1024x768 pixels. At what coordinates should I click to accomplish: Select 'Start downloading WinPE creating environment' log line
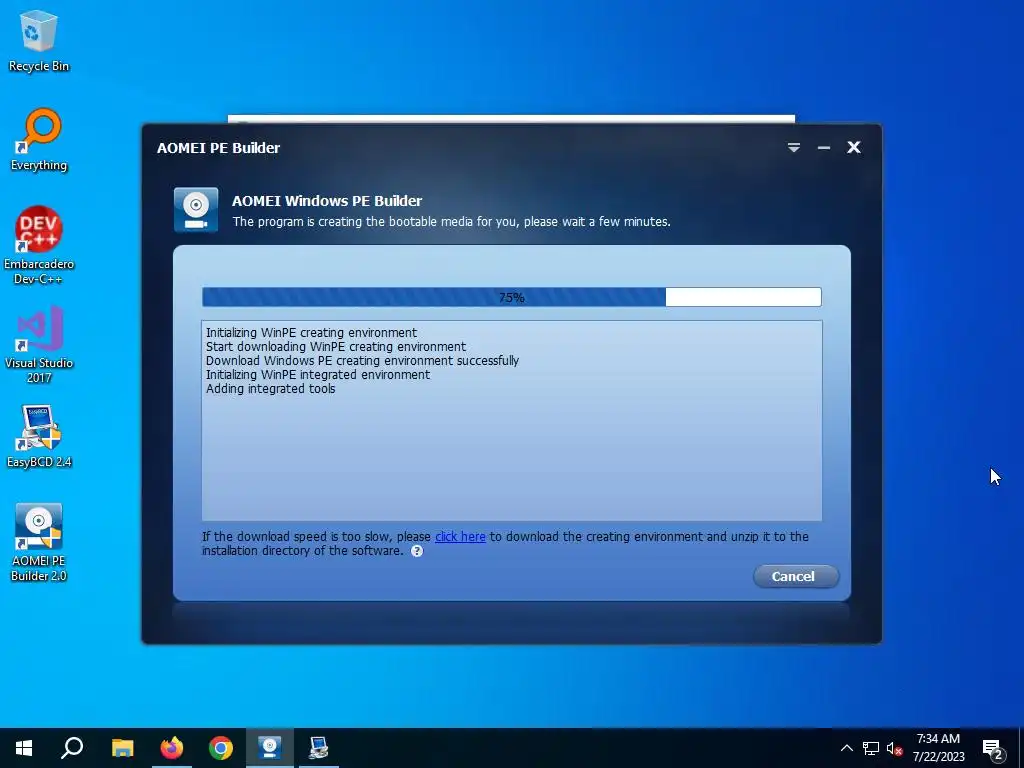point(336,347)
